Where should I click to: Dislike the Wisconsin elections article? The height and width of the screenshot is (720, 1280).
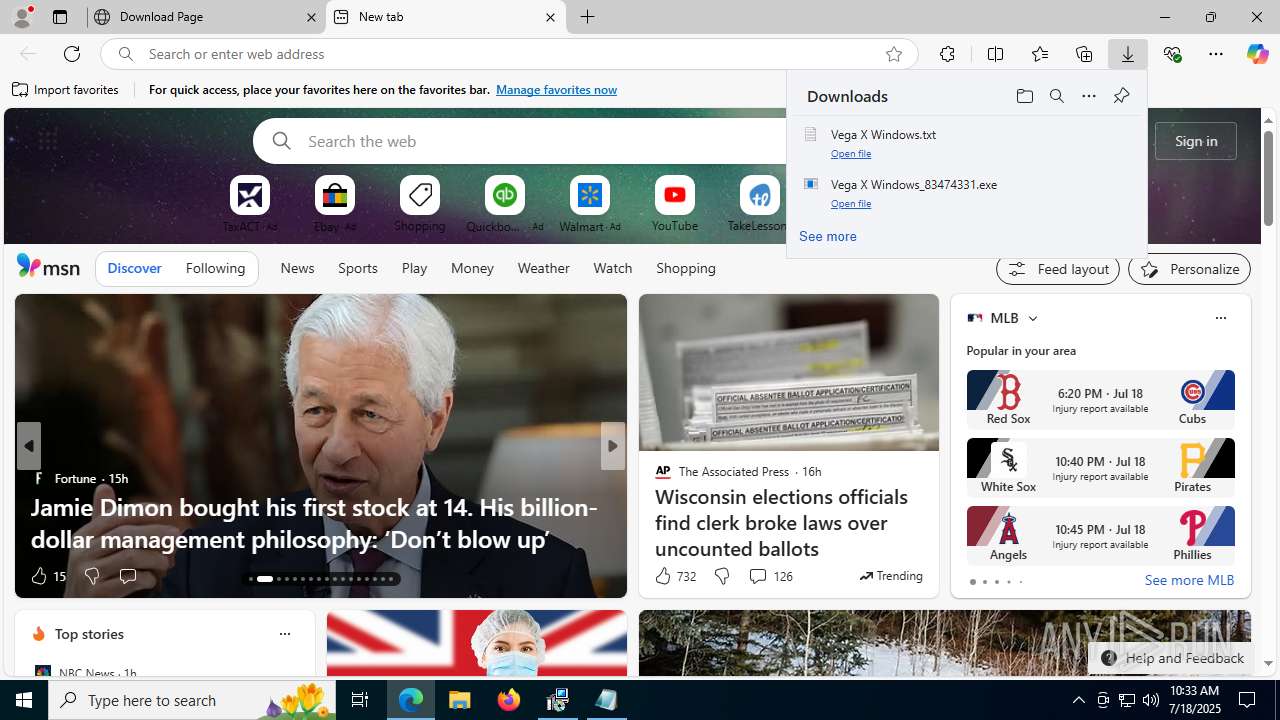(721, 576)
